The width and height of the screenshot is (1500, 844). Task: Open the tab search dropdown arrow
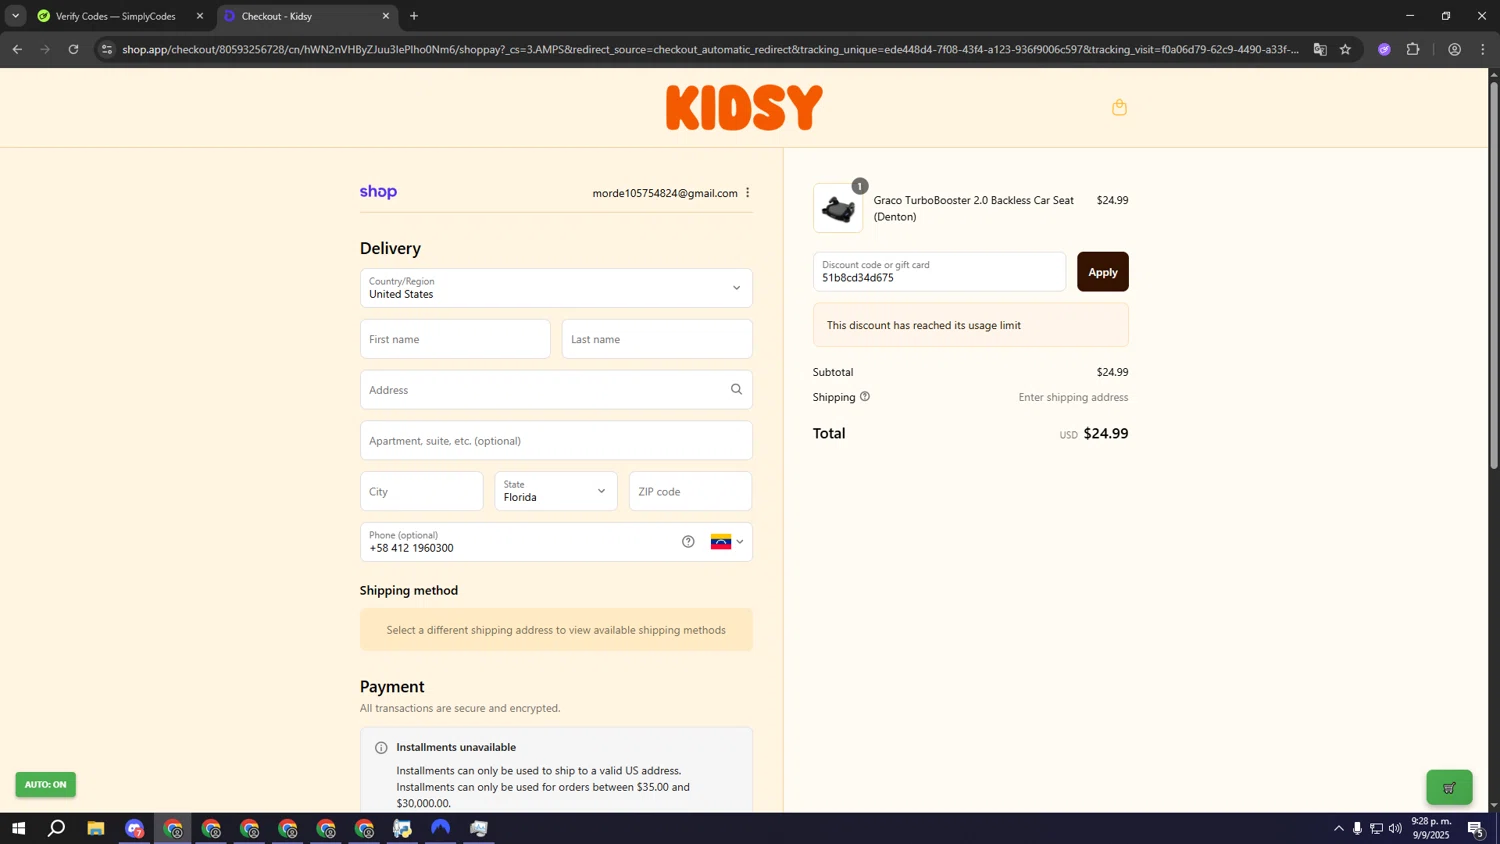(x=15, y=16)
